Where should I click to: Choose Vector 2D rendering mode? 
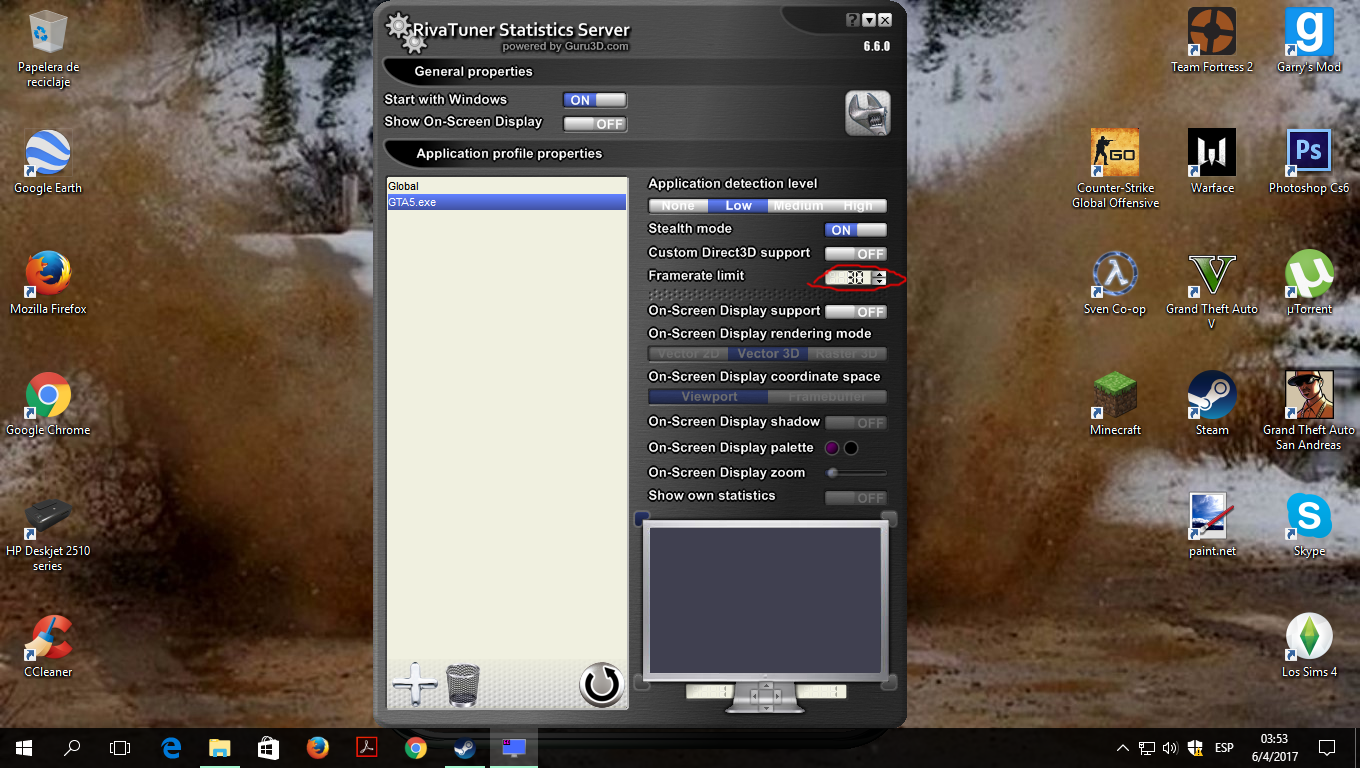click(x=688, y=354)
